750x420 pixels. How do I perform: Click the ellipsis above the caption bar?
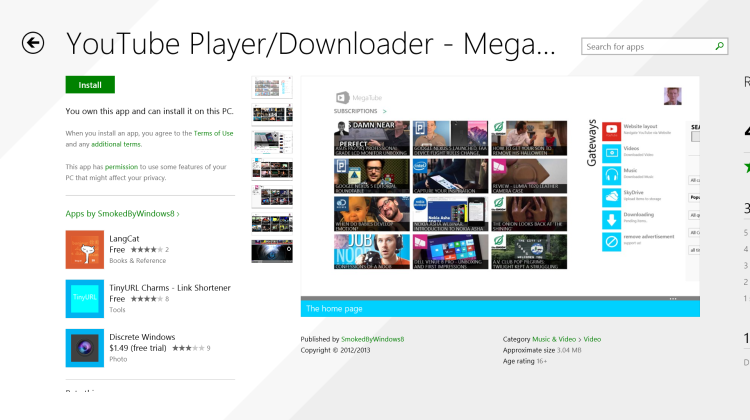[x=673, y=298]
